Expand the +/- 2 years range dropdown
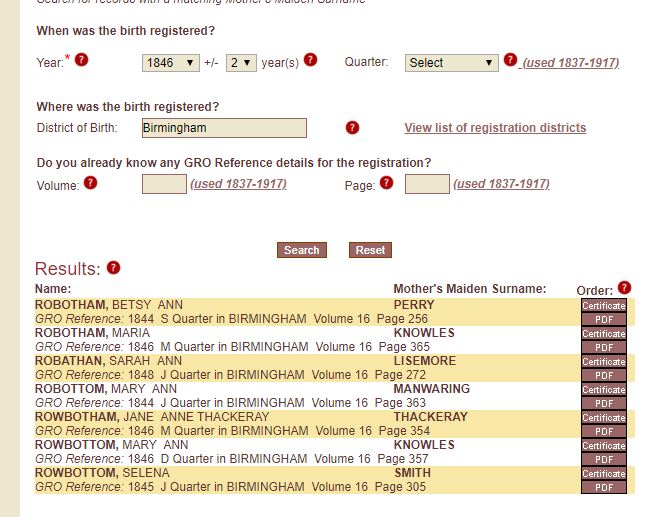Image resolution: width=650 pixels, height=517 pixels. point(241,63)
